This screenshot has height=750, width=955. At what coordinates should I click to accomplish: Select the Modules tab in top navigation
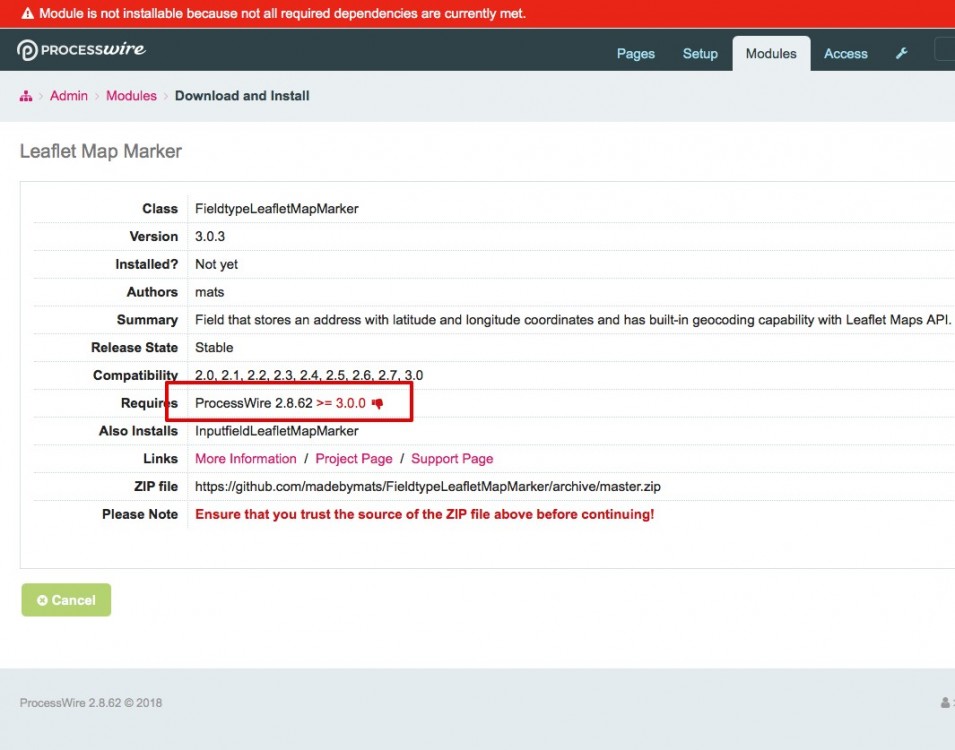click(x=771, y=54)
